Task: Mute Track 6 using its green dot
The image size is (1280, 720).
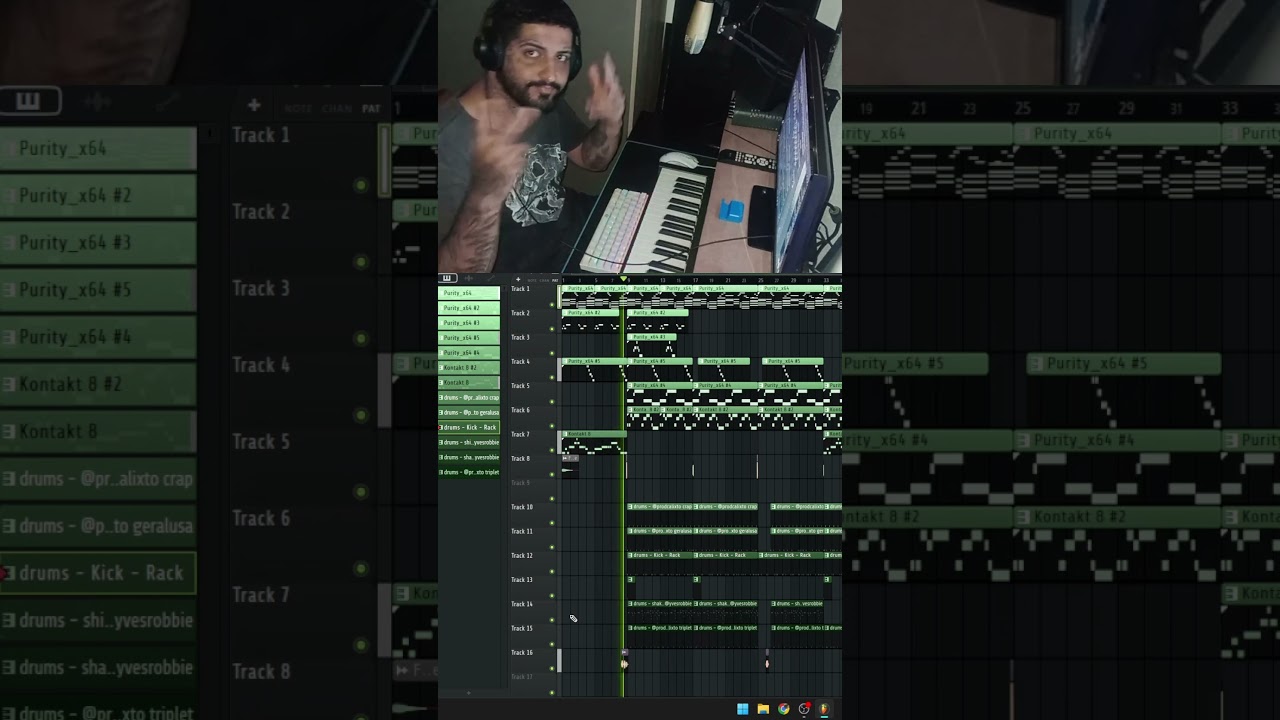Action: coord(552,426)
